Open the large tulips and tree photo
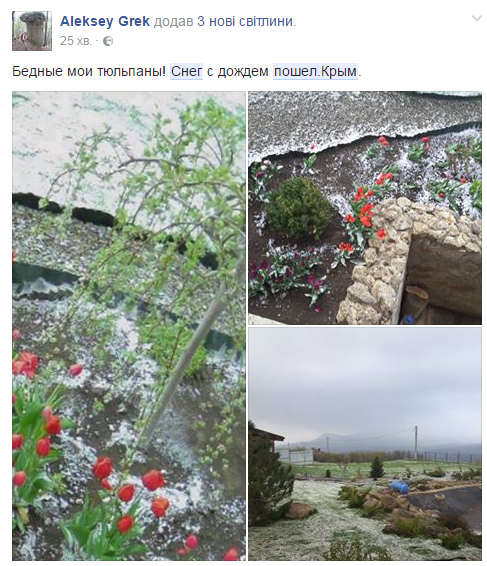This screenshot has width=487, height=566. (129, 326)
